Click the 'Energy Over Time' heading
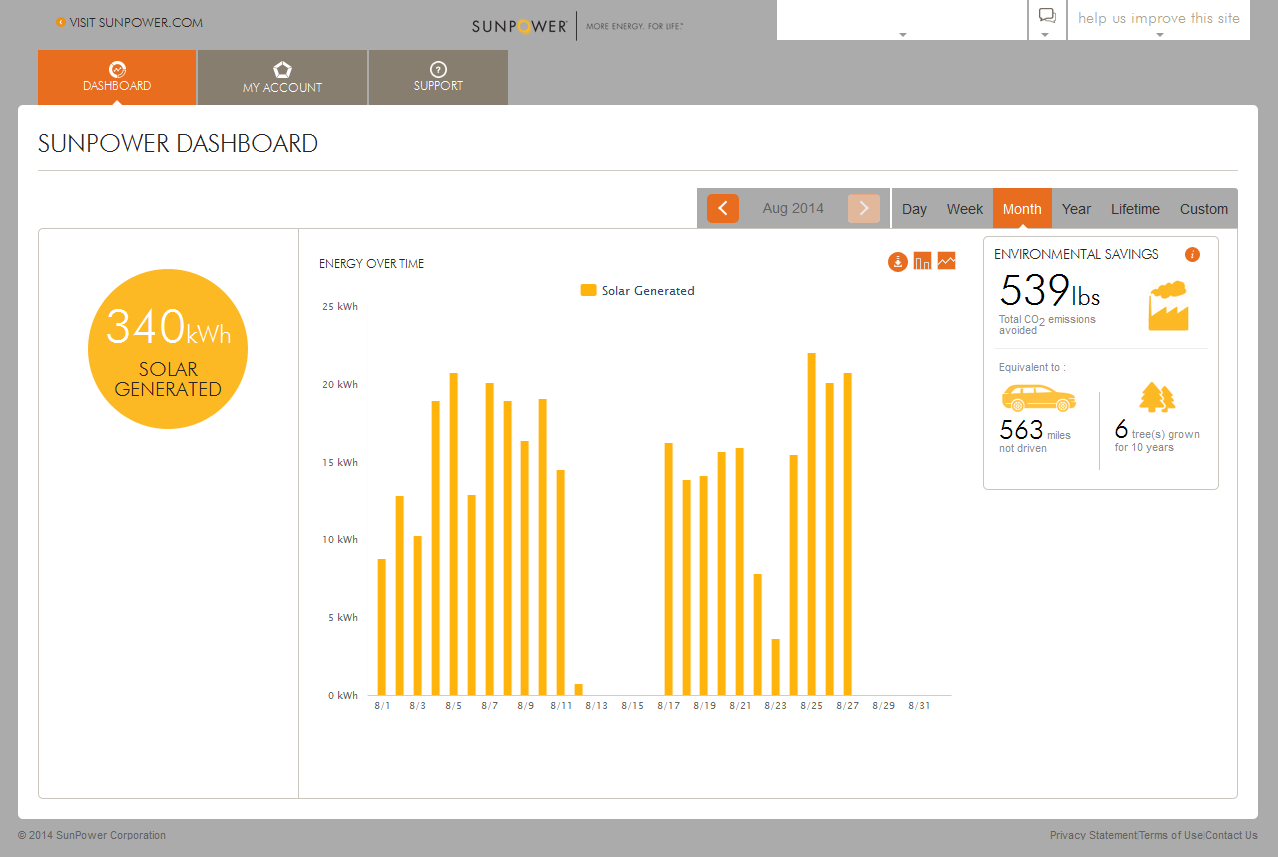 coord(371,264)
